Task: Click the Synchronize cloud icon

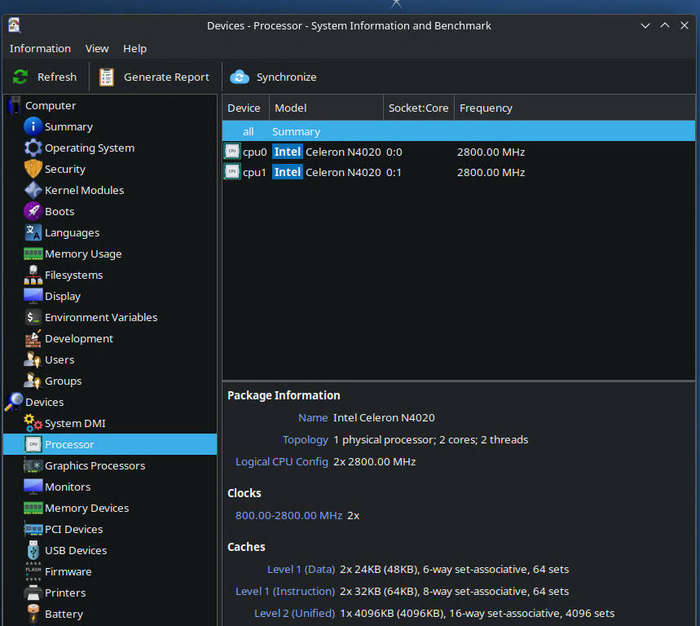Action: pyautogui.click(x=240, y=77)
